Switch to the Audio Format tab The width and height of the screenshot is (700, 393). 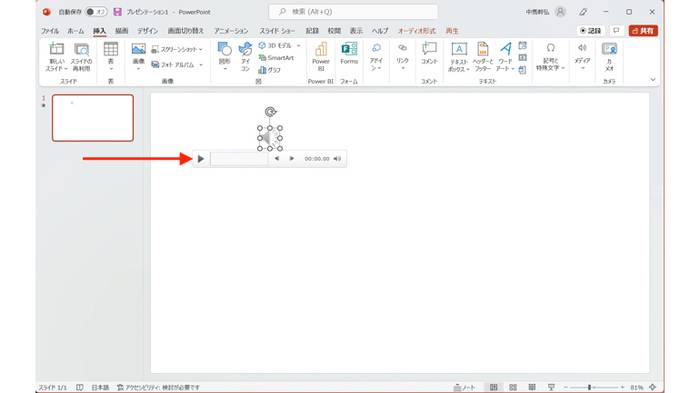[417, 31]
